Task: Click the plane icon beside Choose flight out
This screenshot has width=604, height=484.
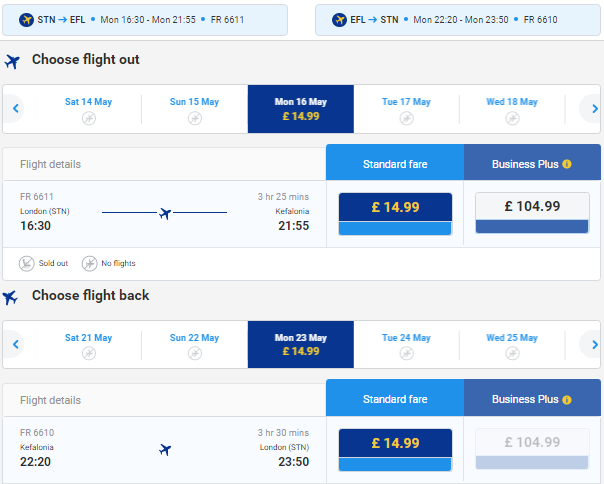Action: 12,62
